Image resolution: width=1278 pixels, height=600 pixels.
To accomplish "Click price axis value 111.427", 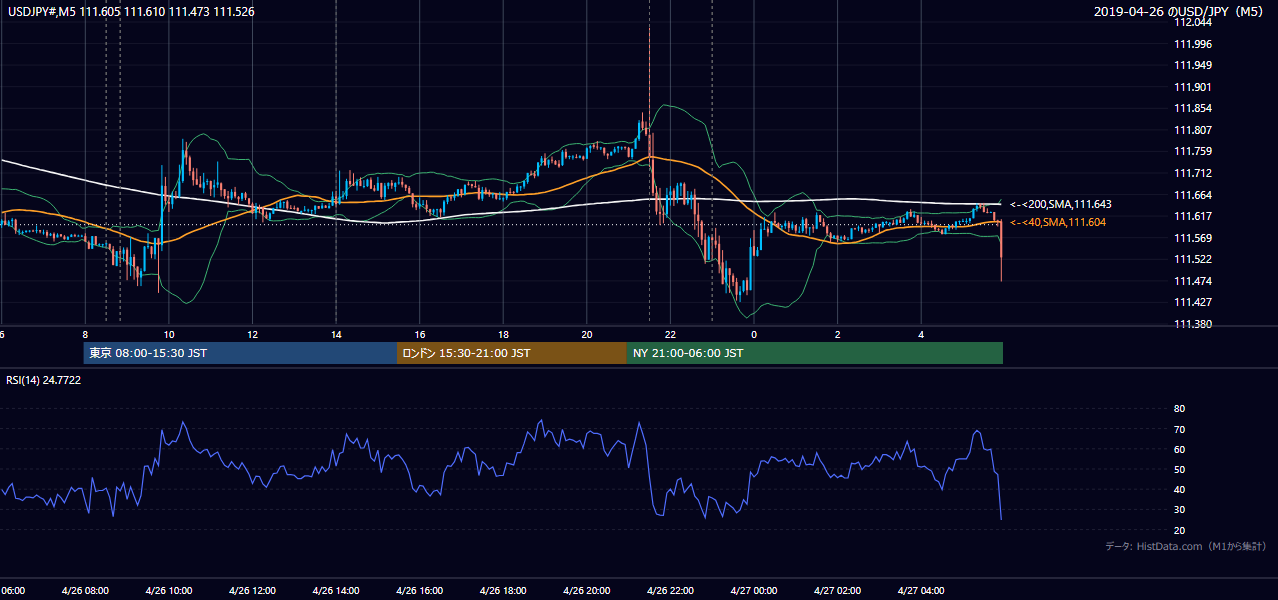I will click(1192, 302).
